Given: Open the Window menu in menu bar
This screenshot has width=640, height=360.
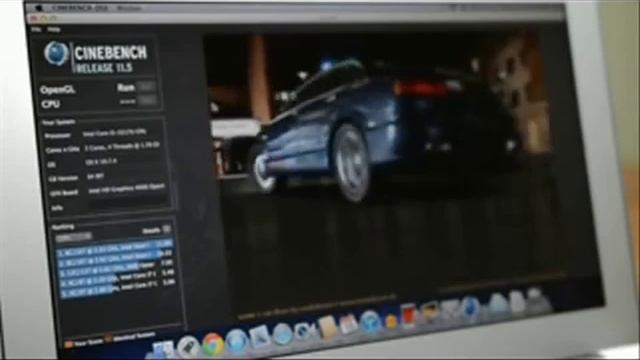Looking at the screenshot, I should coord(129,8).
